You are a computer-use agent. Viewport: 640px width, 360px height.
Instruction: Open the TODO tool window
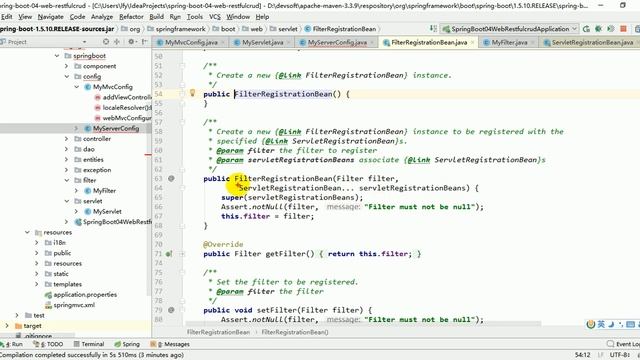click(48, 344)
